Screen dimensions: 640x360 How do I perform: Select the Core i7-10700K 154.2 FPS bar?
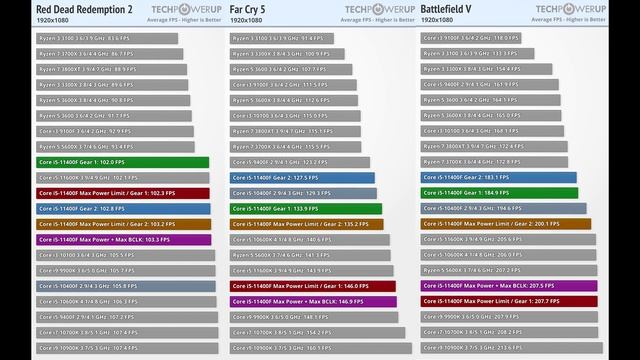317,333
